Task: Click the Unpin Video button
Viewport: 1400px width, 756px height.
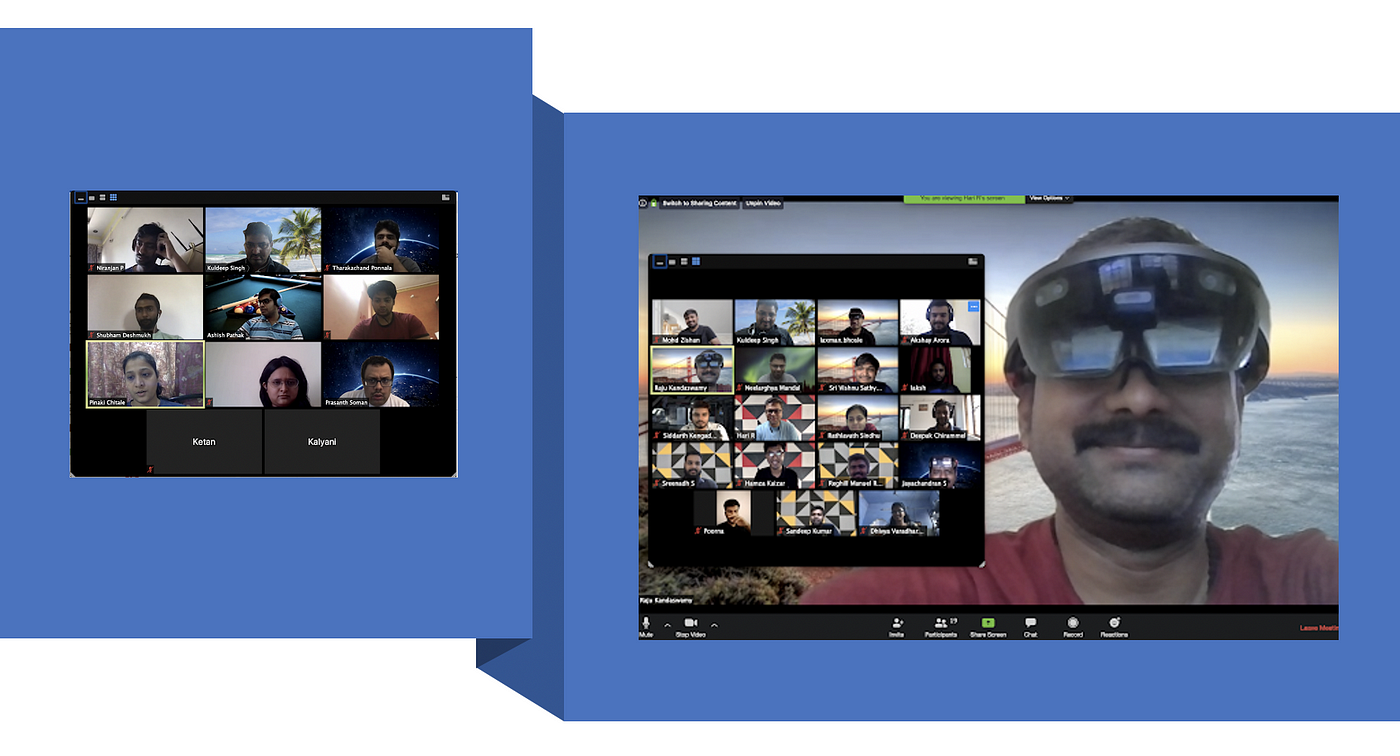Action: 763,203
